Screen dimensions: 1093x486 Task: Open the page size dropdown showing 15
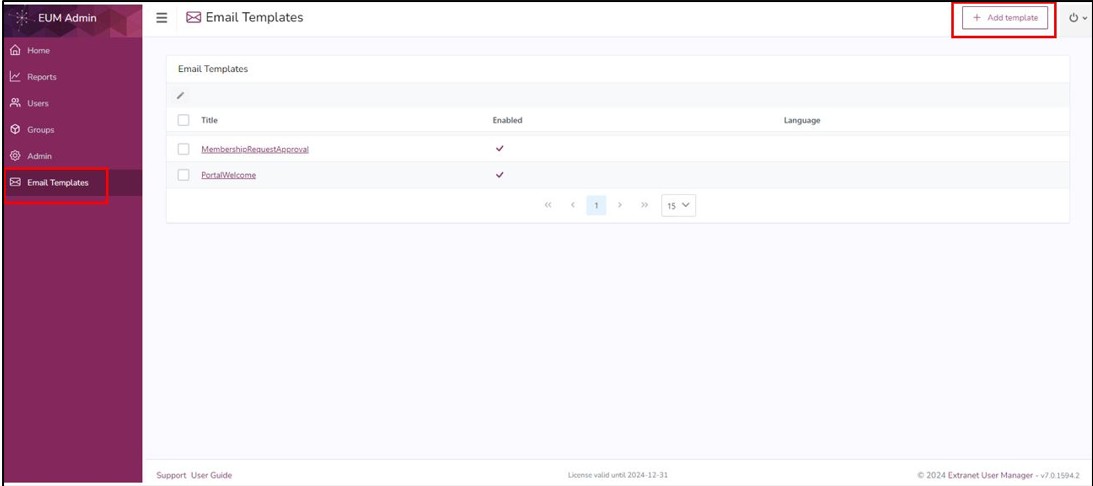pyautogui.click(x=678, y=206)
